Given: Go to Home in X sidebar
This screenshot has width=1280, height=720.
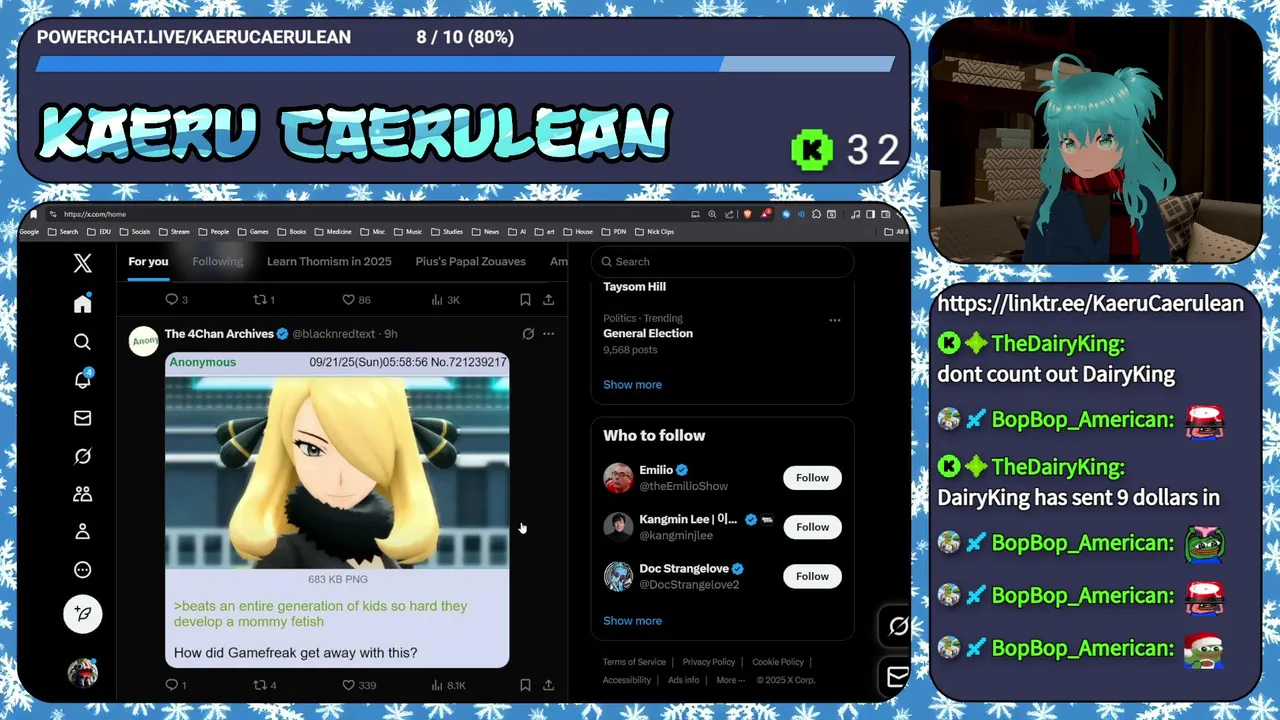Looking at the screenshot, I should point(83,304).
